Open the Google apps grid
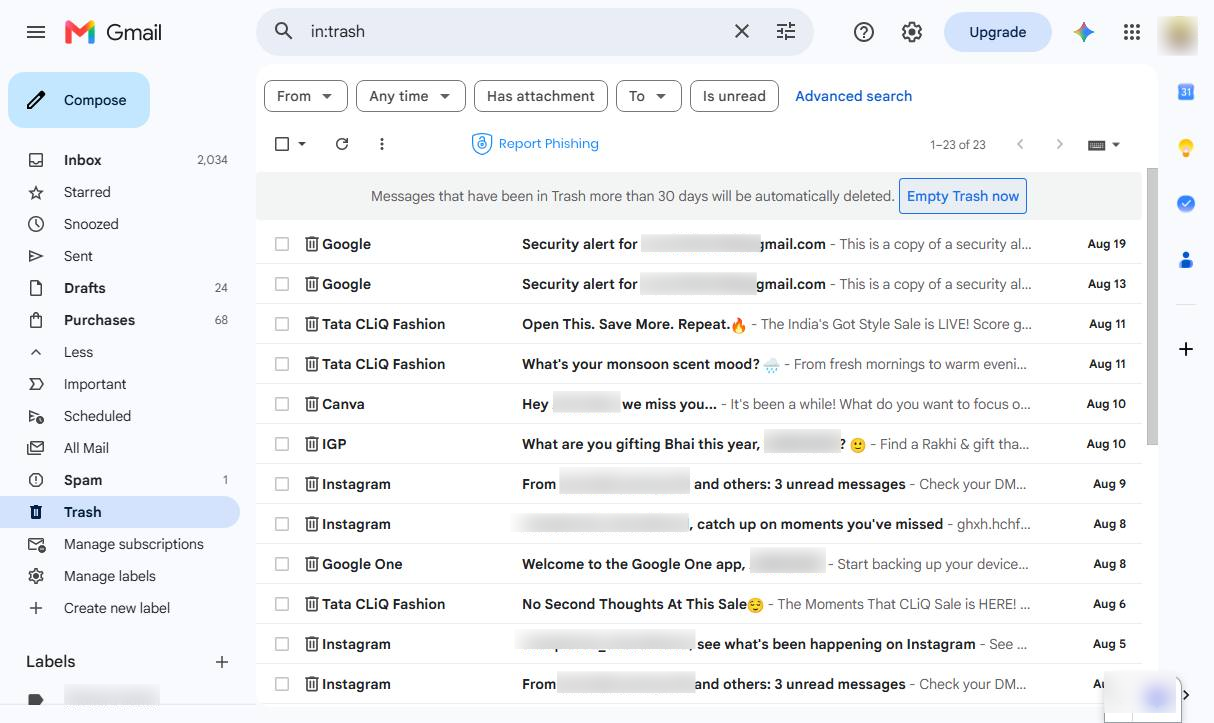Screen dimensions: 1214x723 pos(1132,32)
